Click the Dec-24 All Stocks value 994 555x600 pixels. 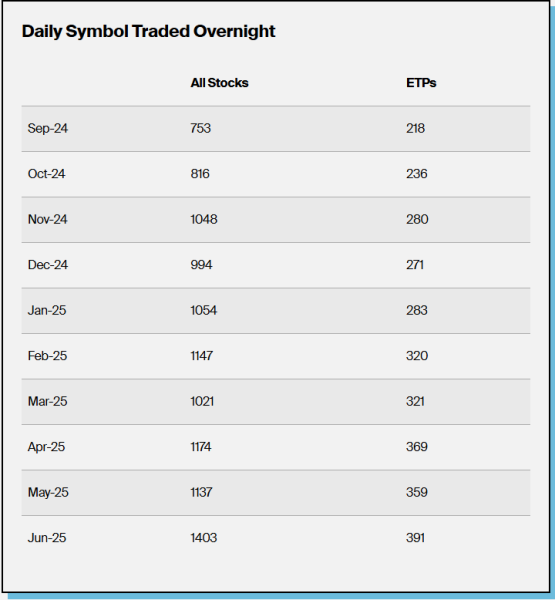(x=201, y=265)
